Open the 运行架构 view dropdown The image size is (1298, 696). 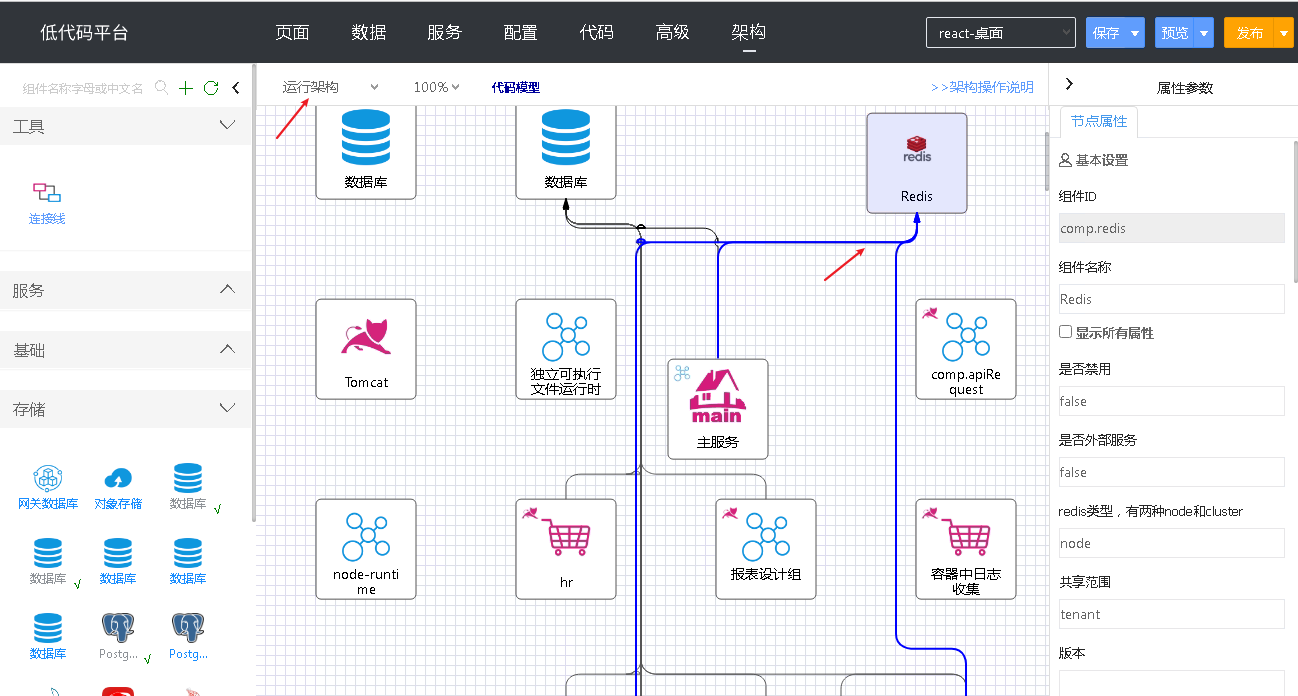coord(331,87)
